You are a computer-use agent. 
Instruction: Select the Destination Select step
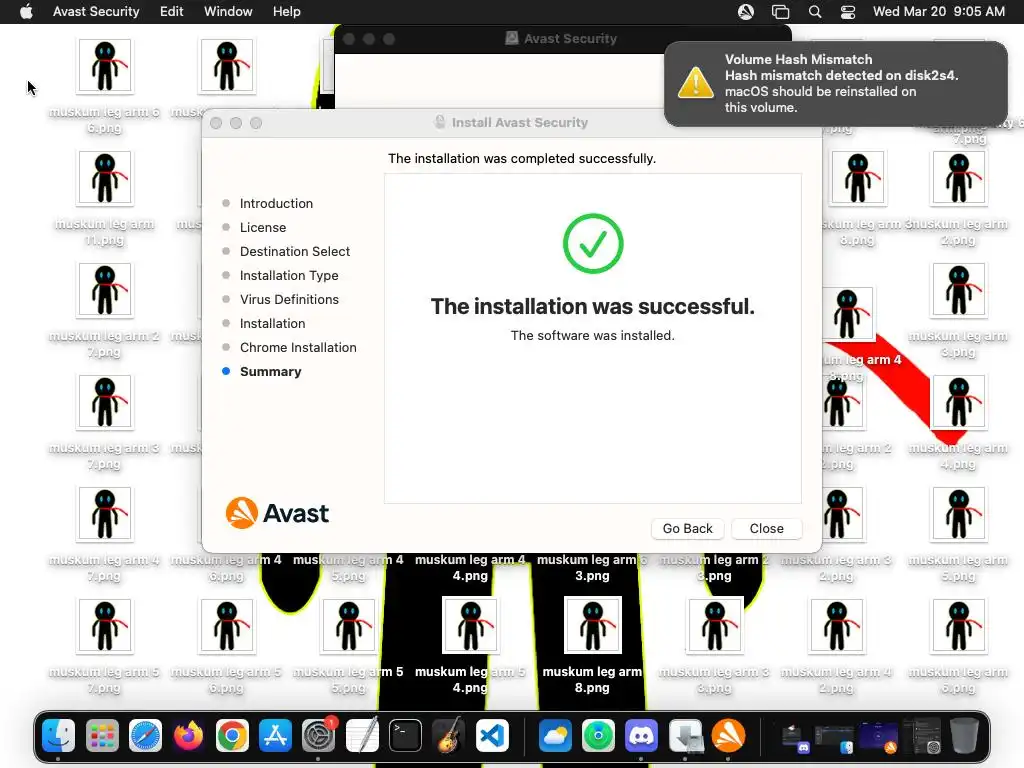(295, 251)
